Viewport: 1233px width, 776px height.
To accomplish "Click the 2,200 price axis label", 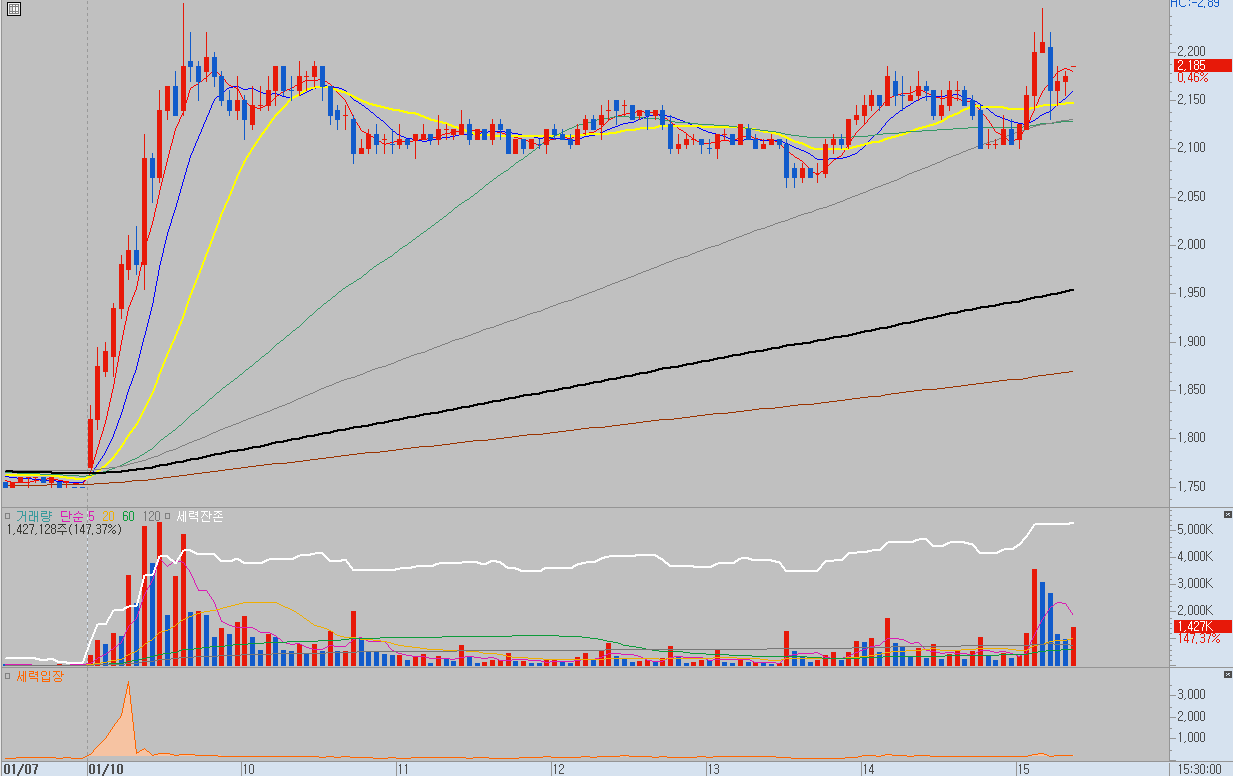I will 1191,51.
